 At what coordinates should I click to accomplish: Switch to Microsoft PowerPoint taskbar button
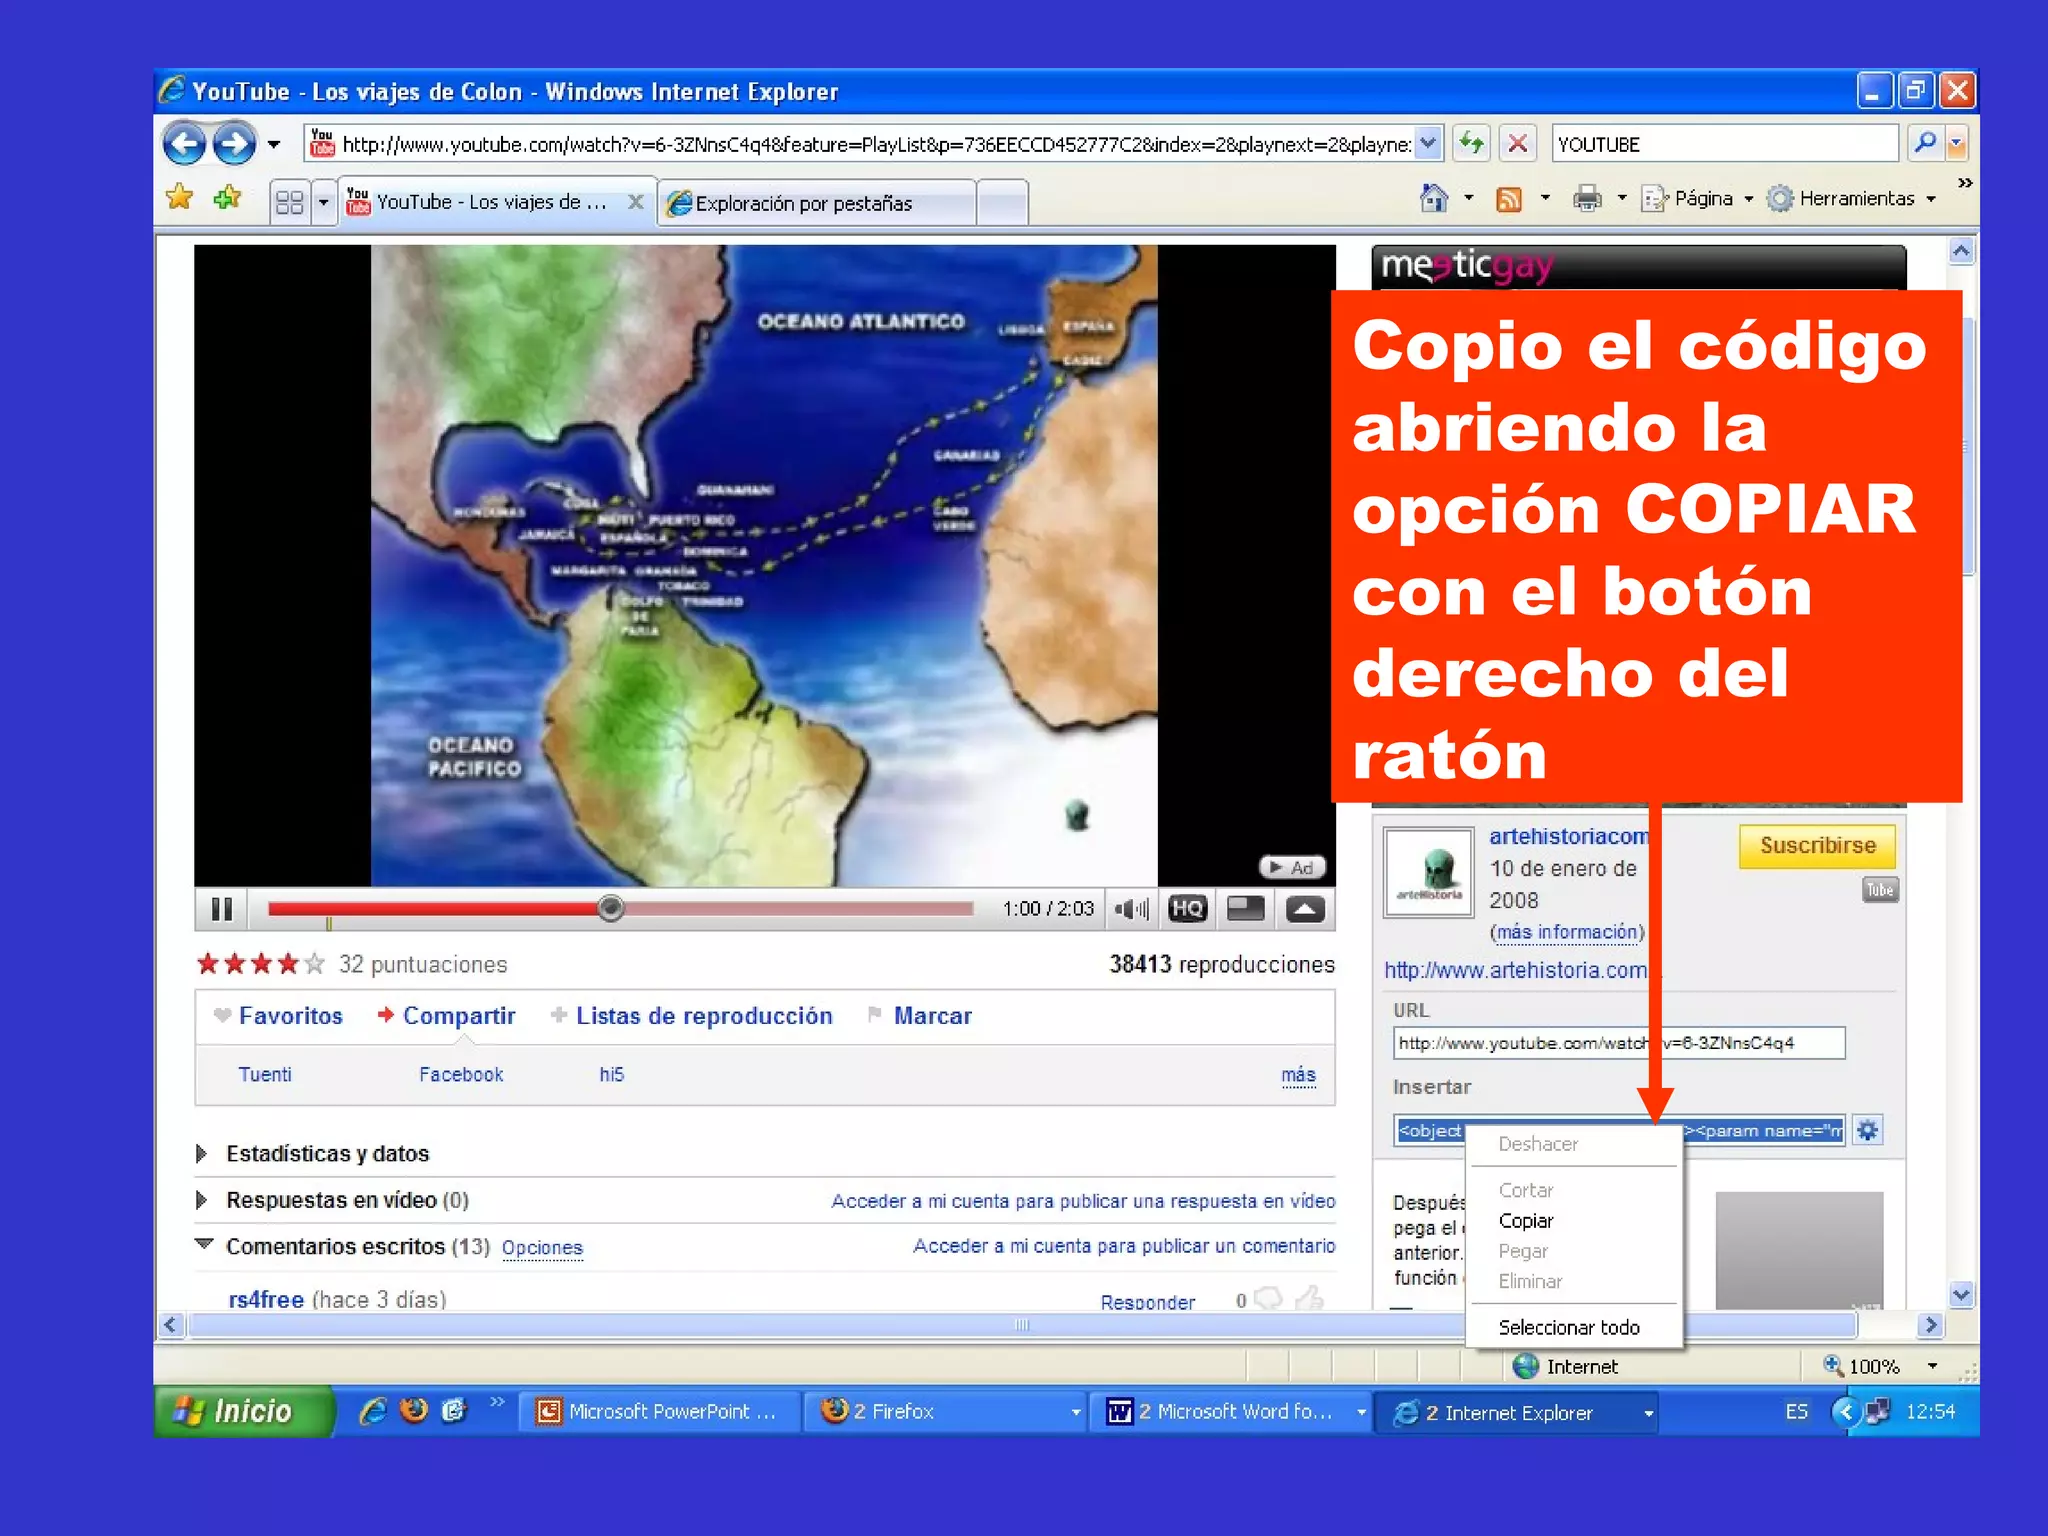click(659, 1411)
